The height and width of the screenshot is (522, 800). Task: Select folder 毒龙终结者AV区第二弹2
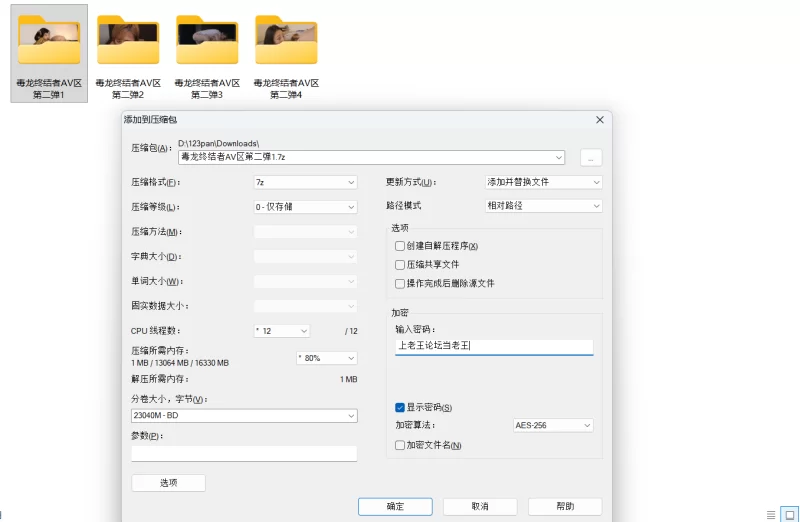pos(128,54)
